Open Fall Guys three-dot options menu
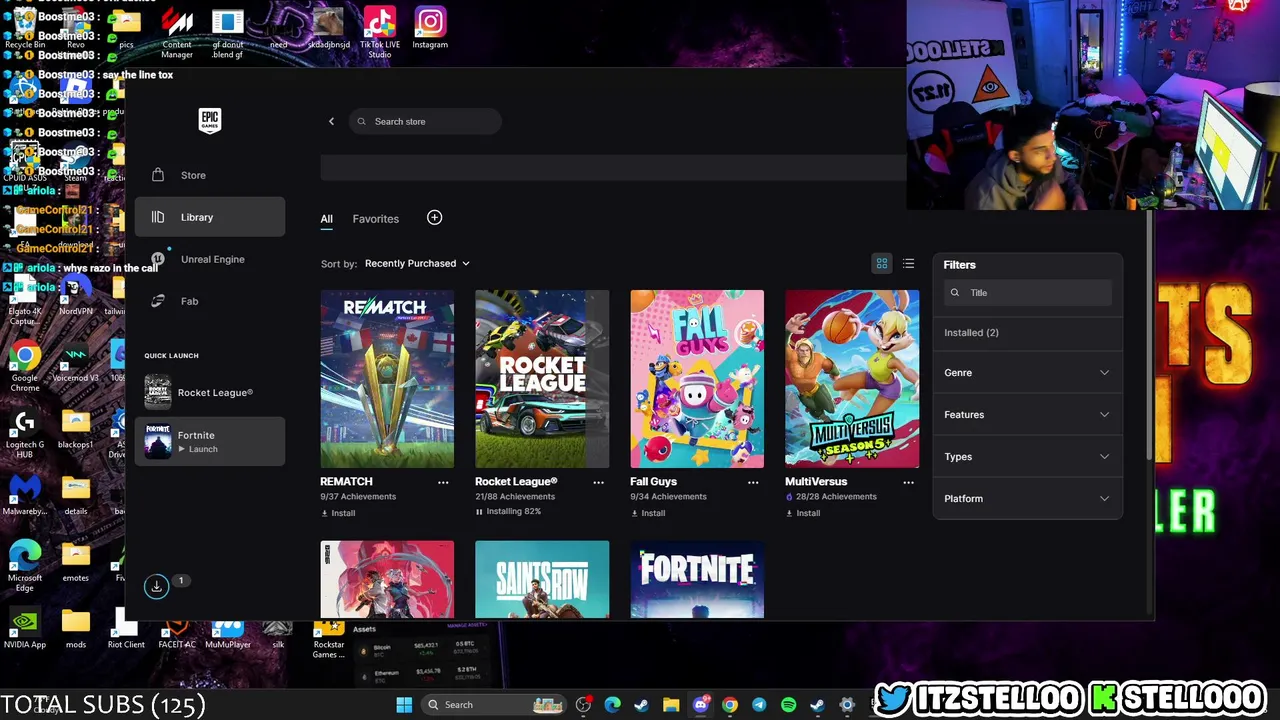Viewport: 1280px width, 720px height. coord(753,482)
